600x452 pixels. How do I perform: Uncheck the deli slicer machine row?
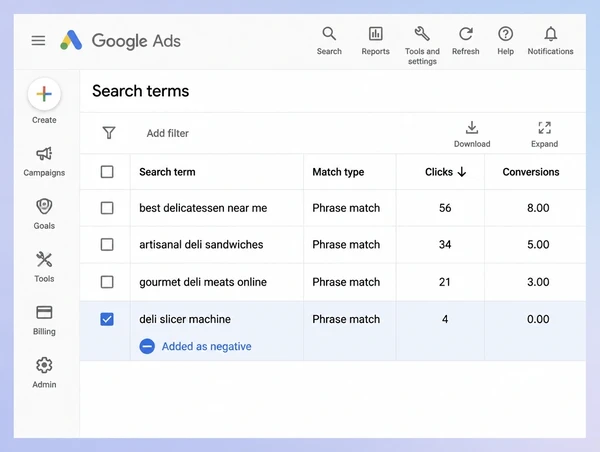pyautogui.click(x=107, y=319)
